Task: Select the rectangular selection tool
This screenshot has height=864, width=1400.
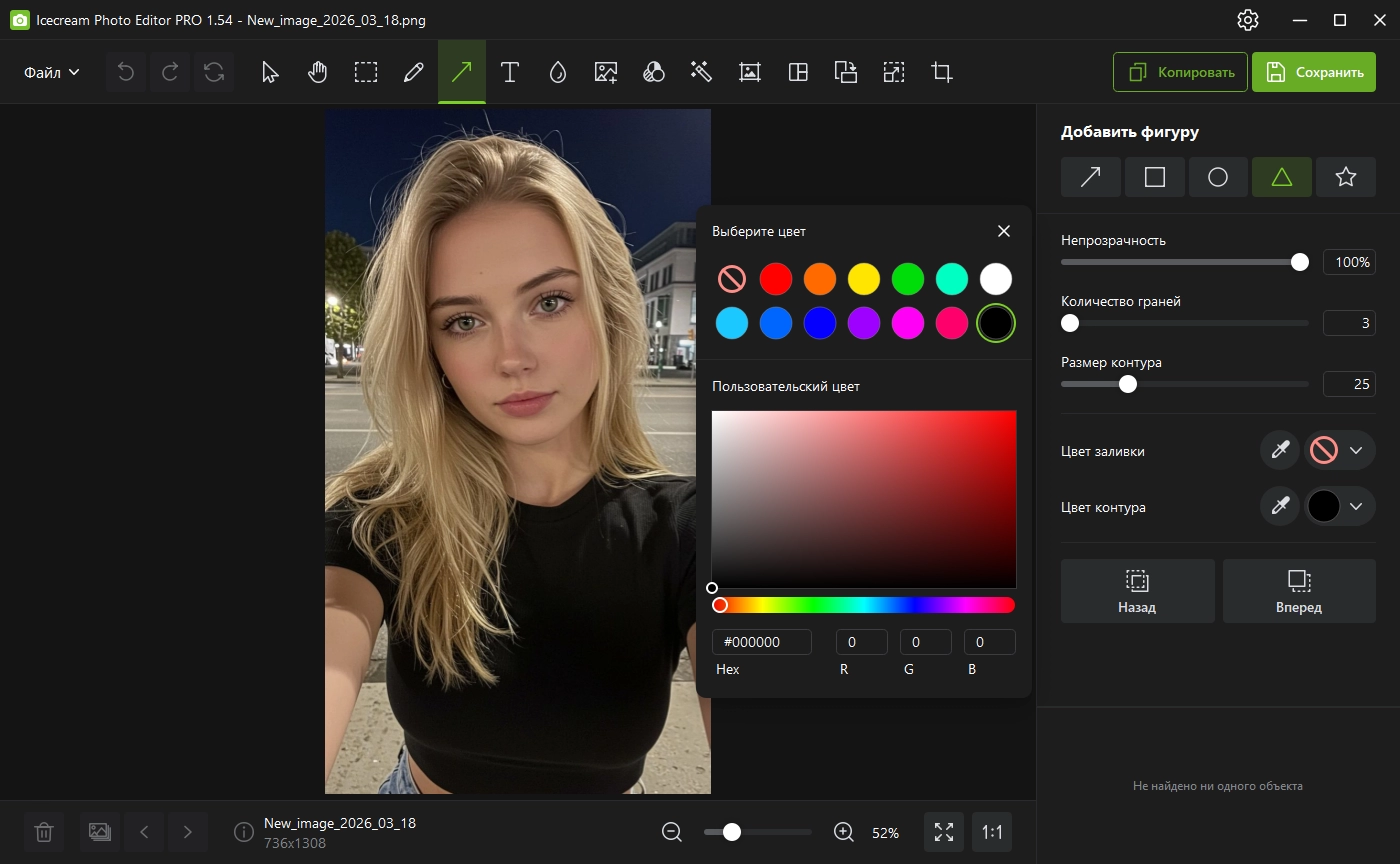Action: 365,72
